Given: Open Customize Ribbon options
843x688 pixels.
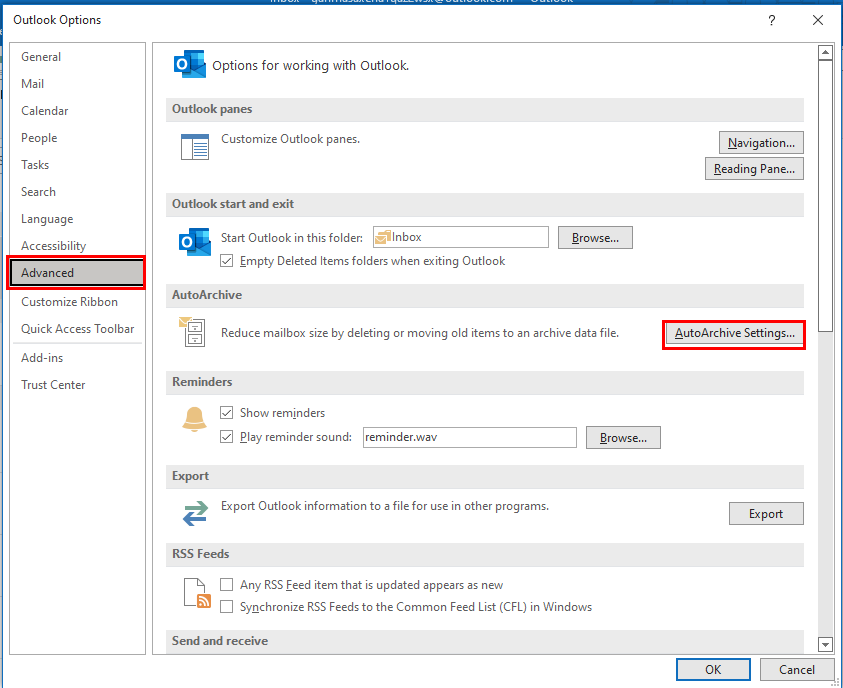Looking at the screenshot, I should click(77, 302).
